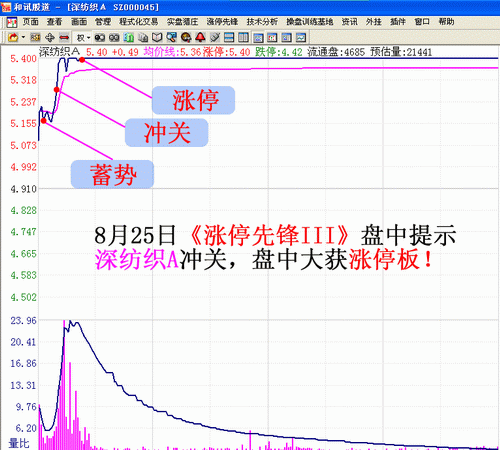This screenshot has width=500, height=450.
Task: Click the magnifier search icon in toolbar
Action: 172,37
